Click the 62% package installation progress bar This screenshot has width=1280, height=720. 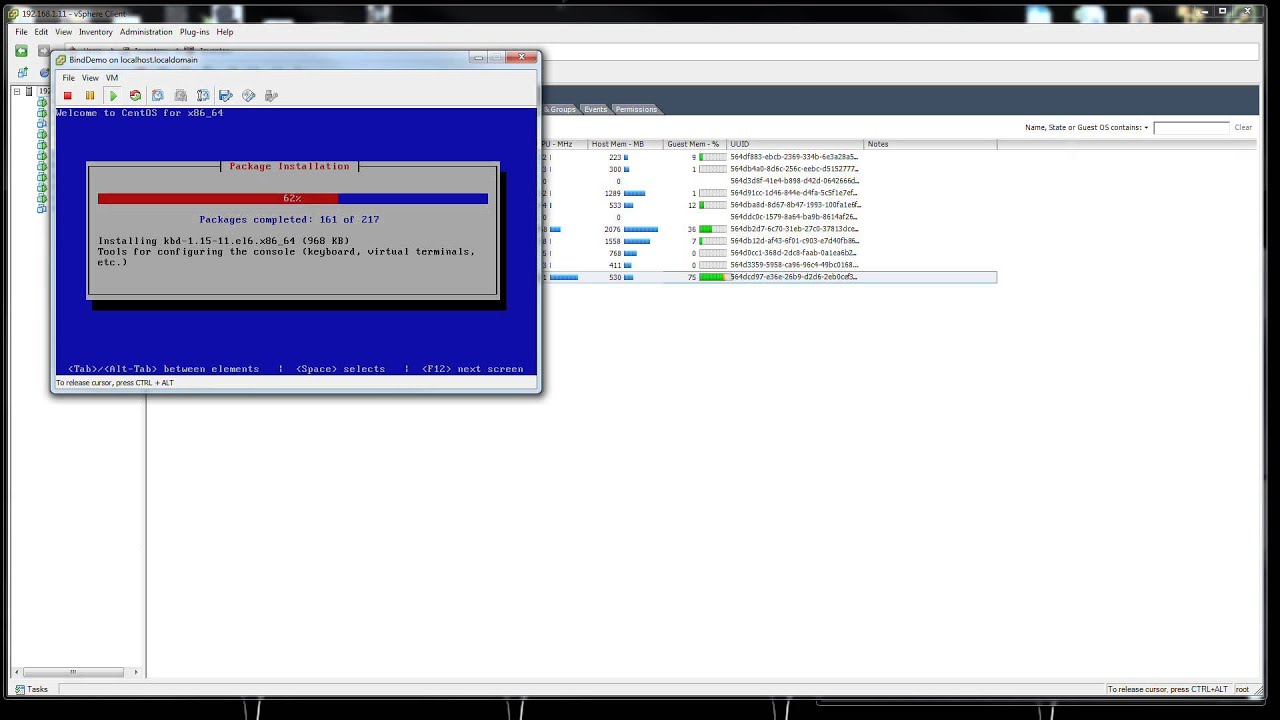click(292, 198)
